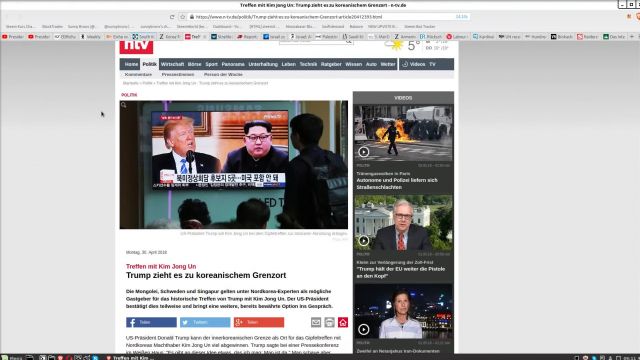
Task: Open the Sport section
Action: (211, 64)
